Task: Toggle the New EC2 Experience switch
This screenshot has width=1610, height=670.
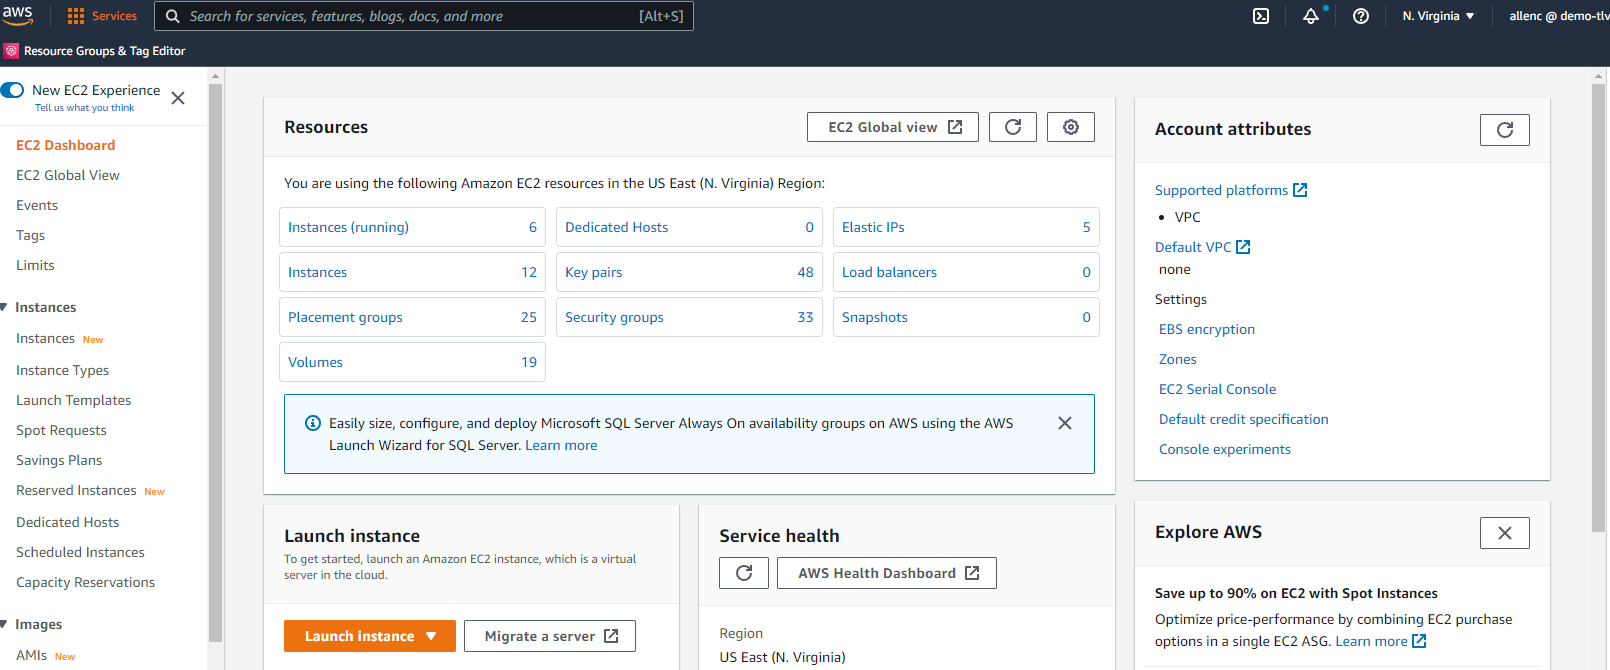Action: coord(13,90)
